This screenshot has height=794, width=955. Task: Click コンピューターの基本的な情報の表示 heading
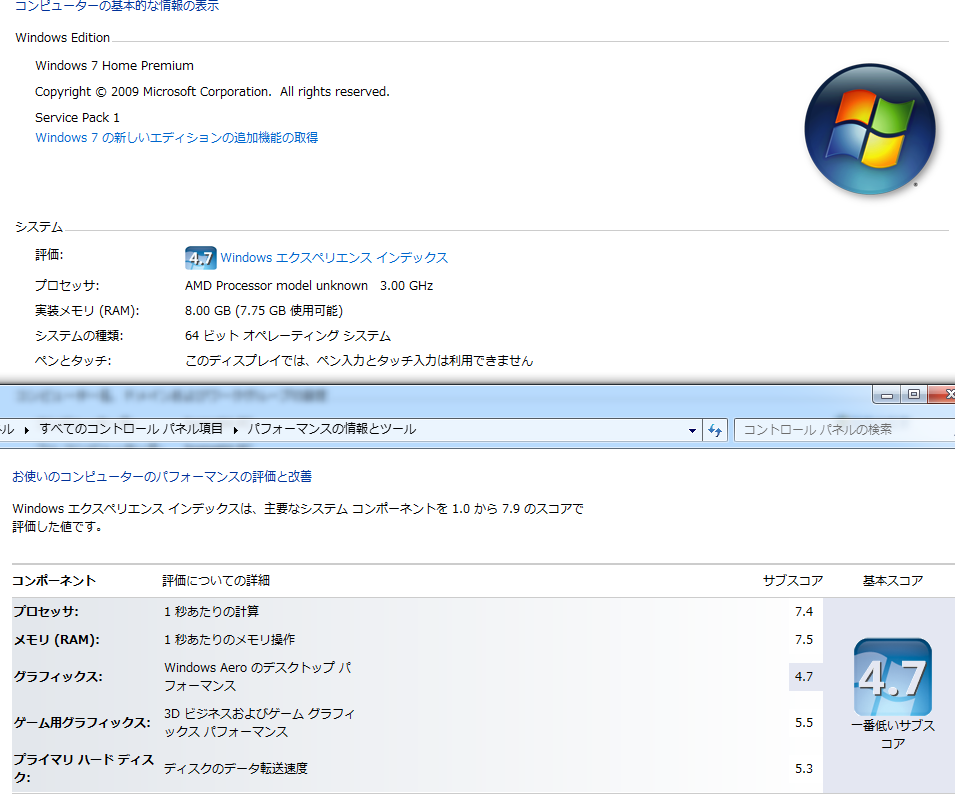pyautogui.click(x=116, y=6)
